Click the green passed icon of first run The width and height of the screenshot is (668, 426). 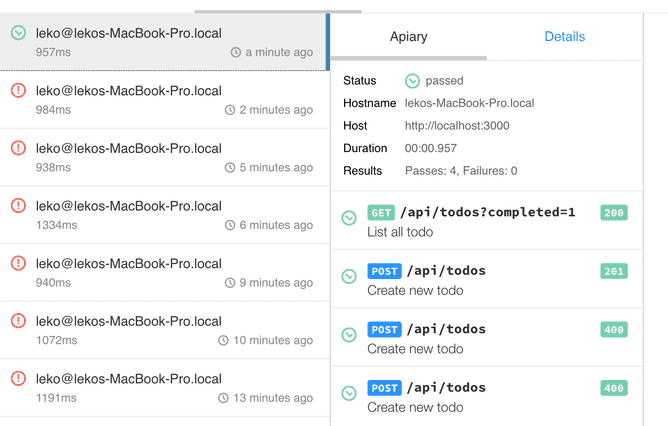click(18, 33)
